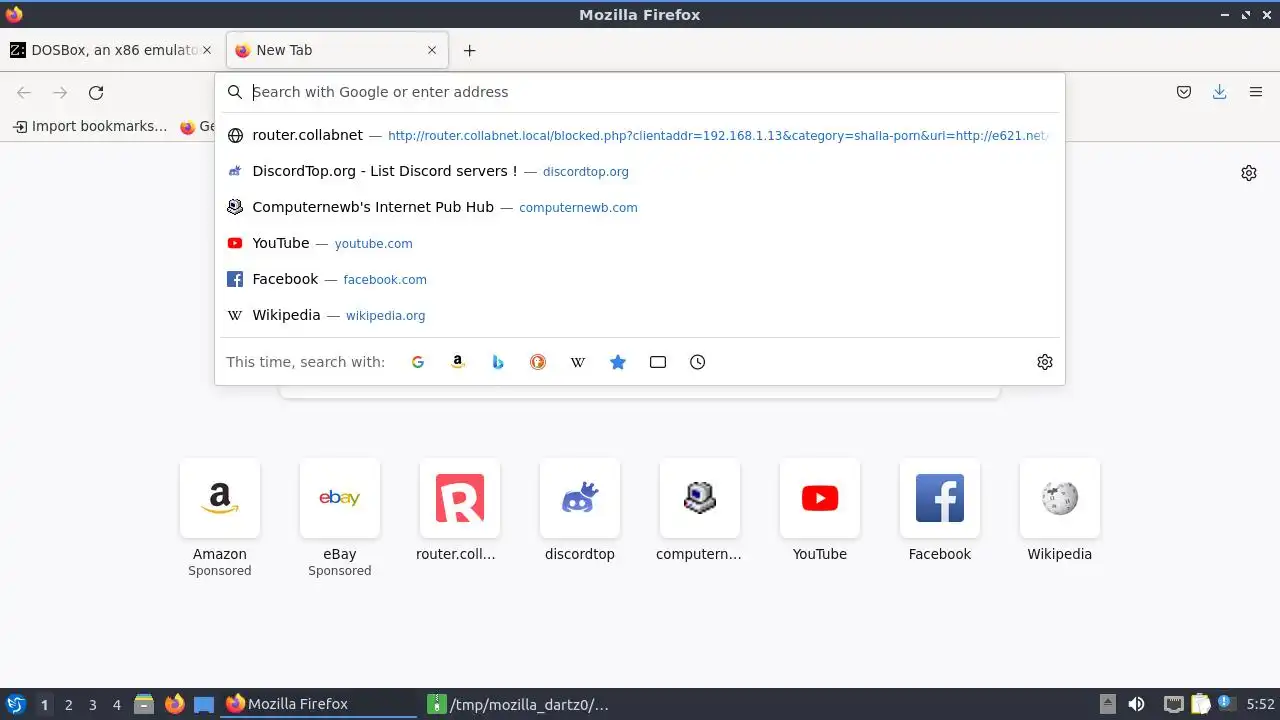Open the update notifier icon in the tray

1226,704
